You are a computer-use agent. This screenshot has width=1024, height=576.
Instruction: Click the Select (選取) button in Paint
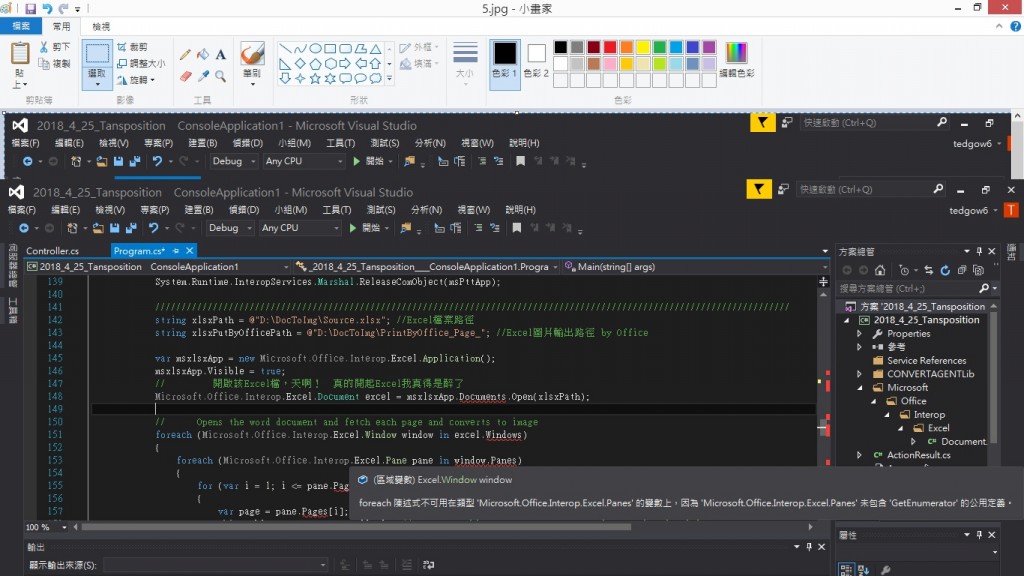pos(97,64)
